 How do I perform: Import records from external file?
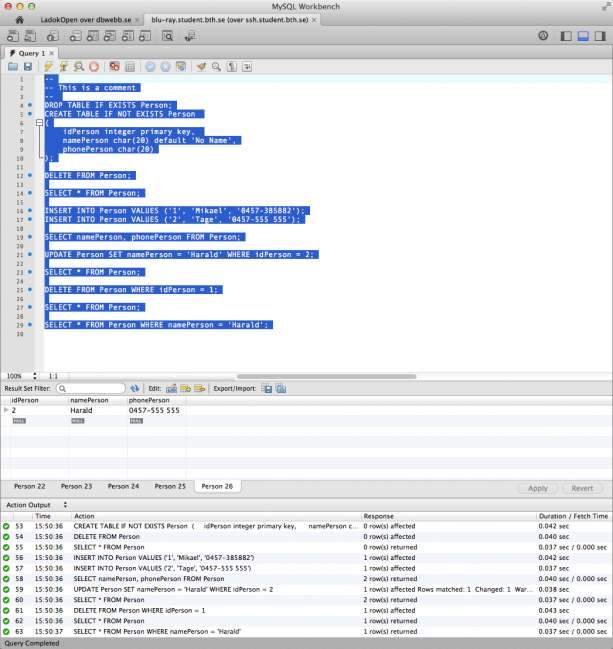point(281,389)
